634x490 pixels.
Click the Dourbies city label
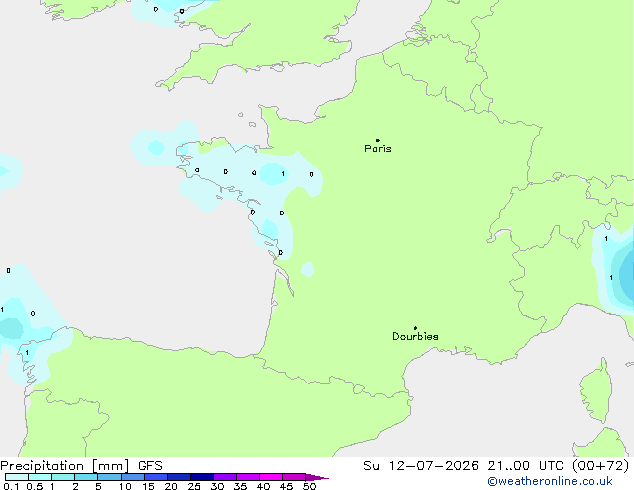[x=415, y=336]
